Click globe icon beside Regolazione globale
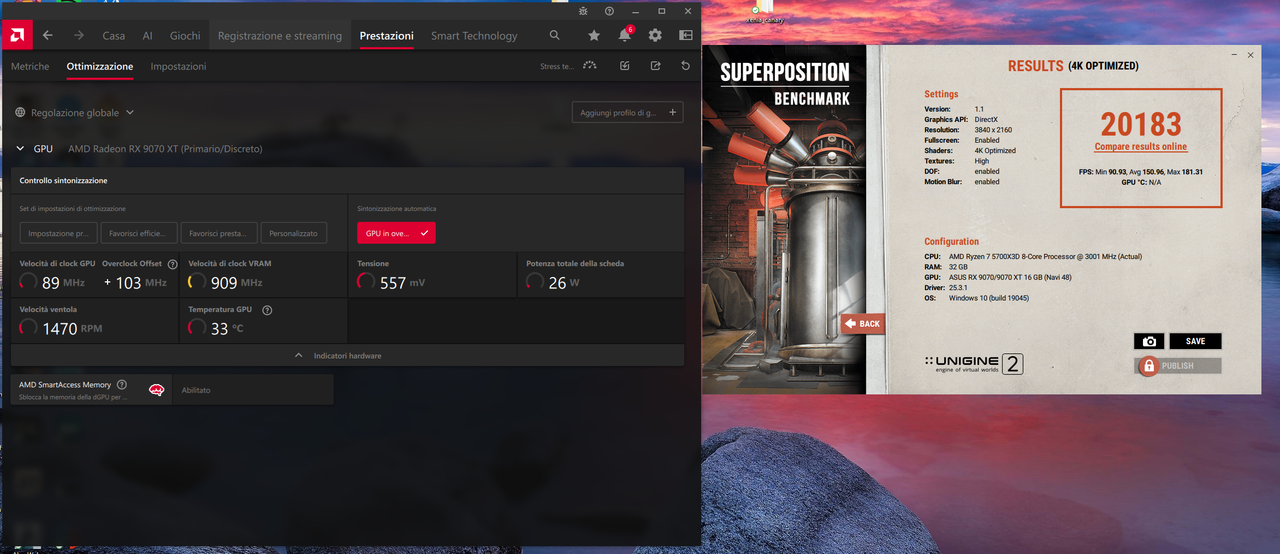This screenshot has height=554, width=1280. click(x=20, y=113)
